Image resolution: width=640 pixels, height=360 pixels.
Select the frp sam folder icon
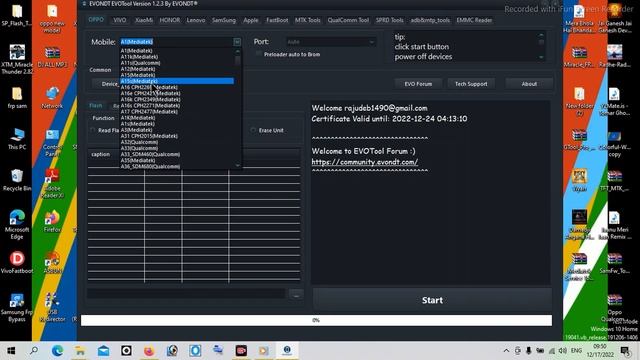(17, 98)
